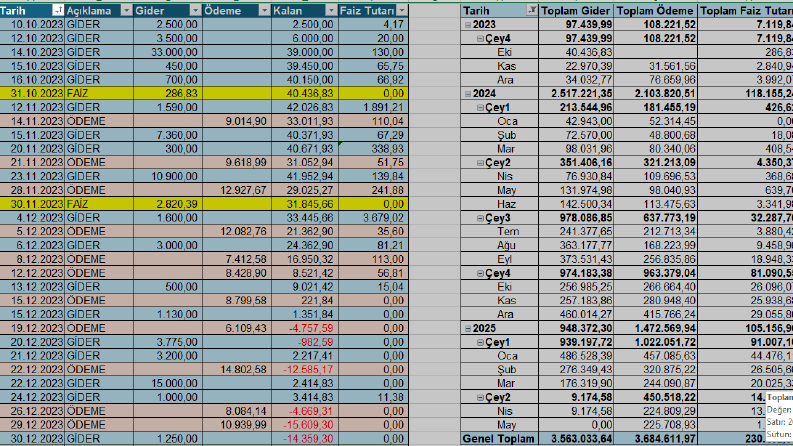Select the pivot value 460.014,27
This screenshot has height=446, width=793.
coord(576,315)
